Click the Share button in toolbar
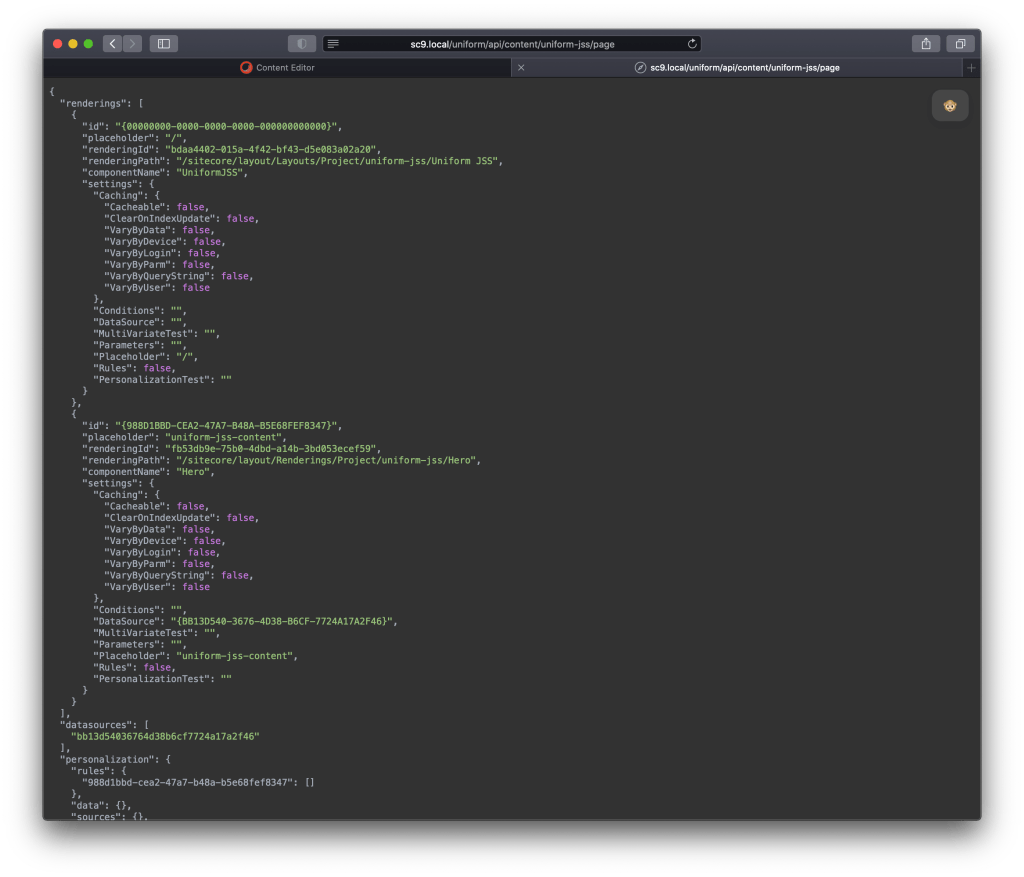 [926, 44]
